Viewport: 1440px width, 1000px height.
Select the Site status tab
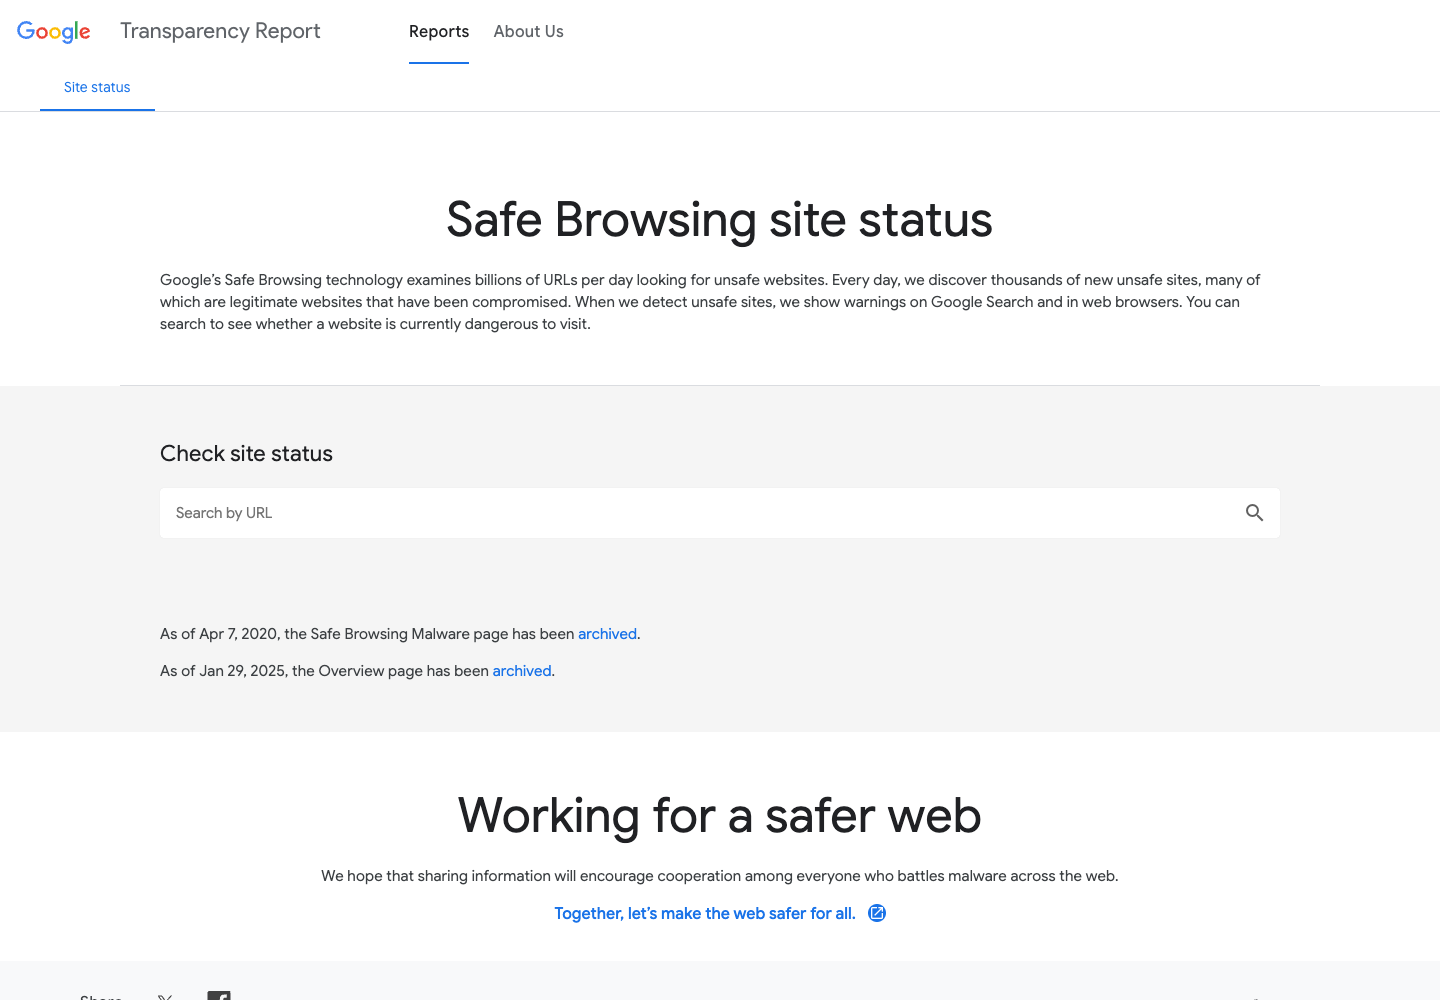[97, 88]
